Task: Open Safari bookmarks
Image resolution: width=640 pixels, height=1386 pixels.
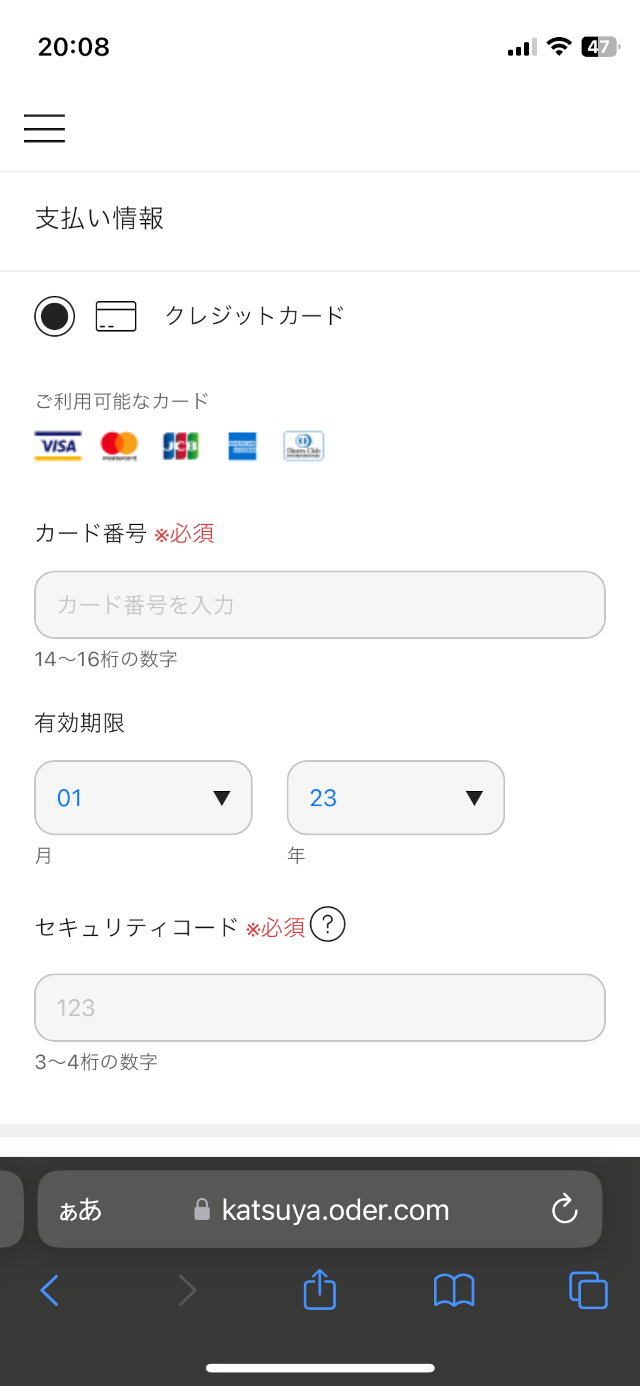Action: point(454,1291)
